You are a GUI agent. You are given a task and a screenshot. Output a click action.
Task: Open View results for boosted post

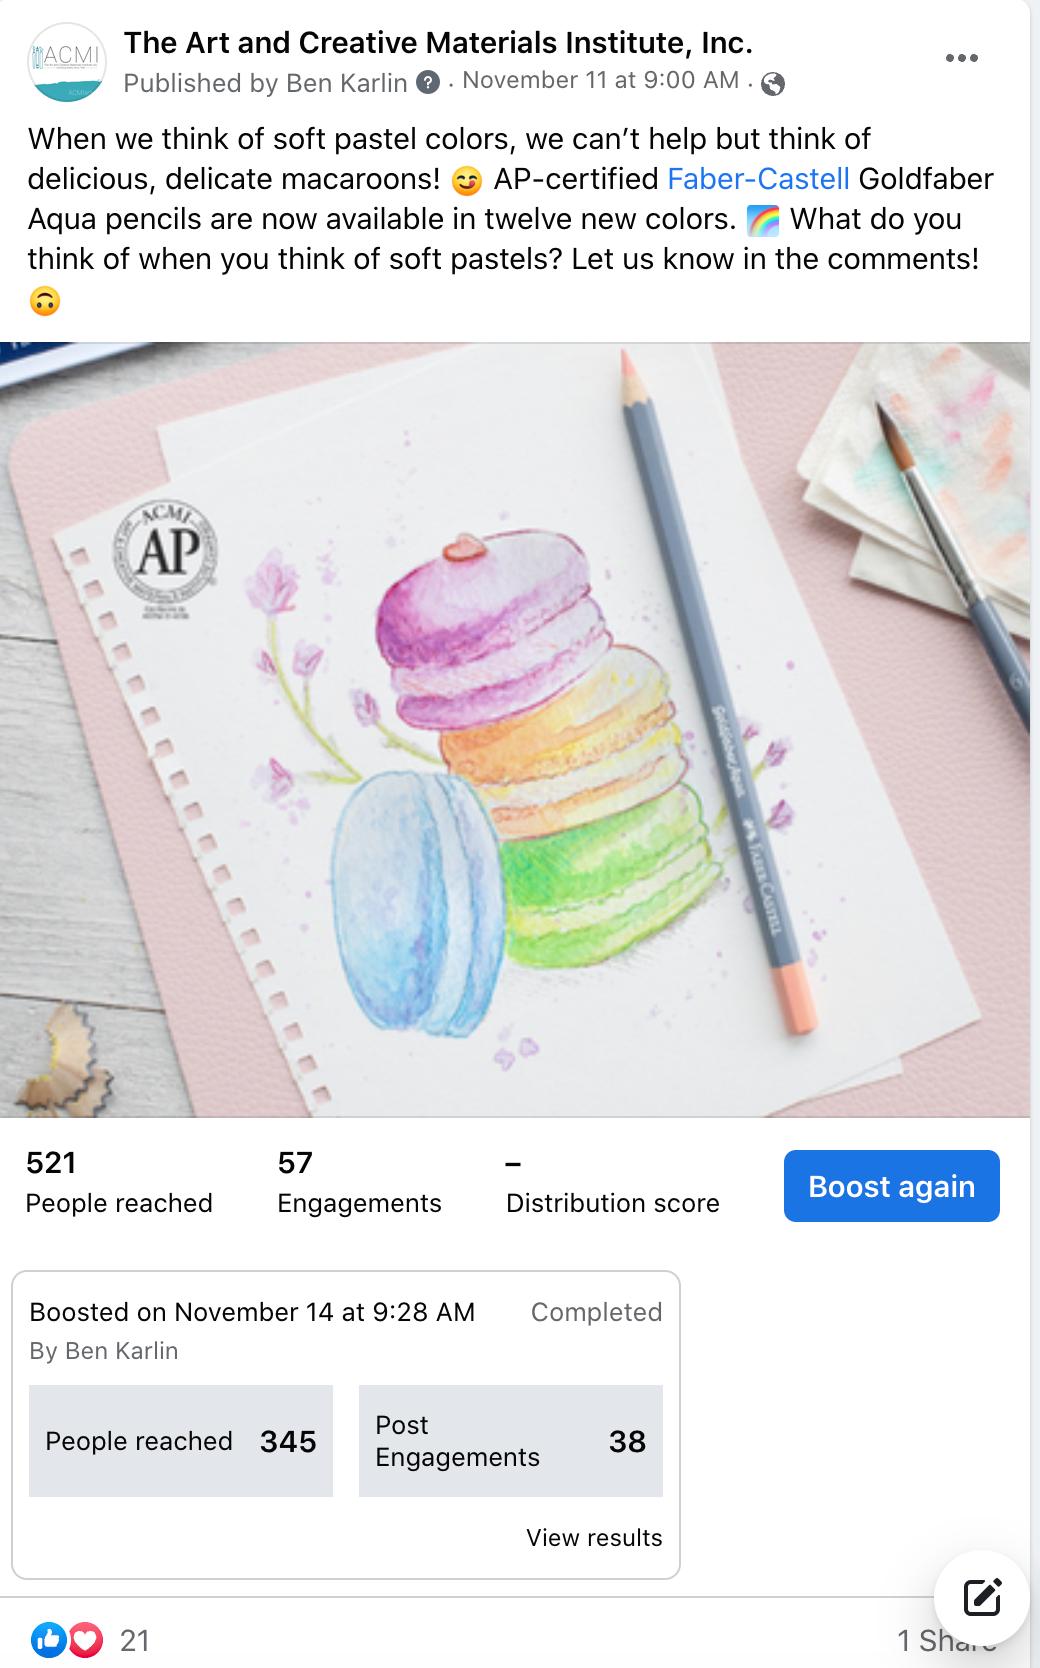594,1538
